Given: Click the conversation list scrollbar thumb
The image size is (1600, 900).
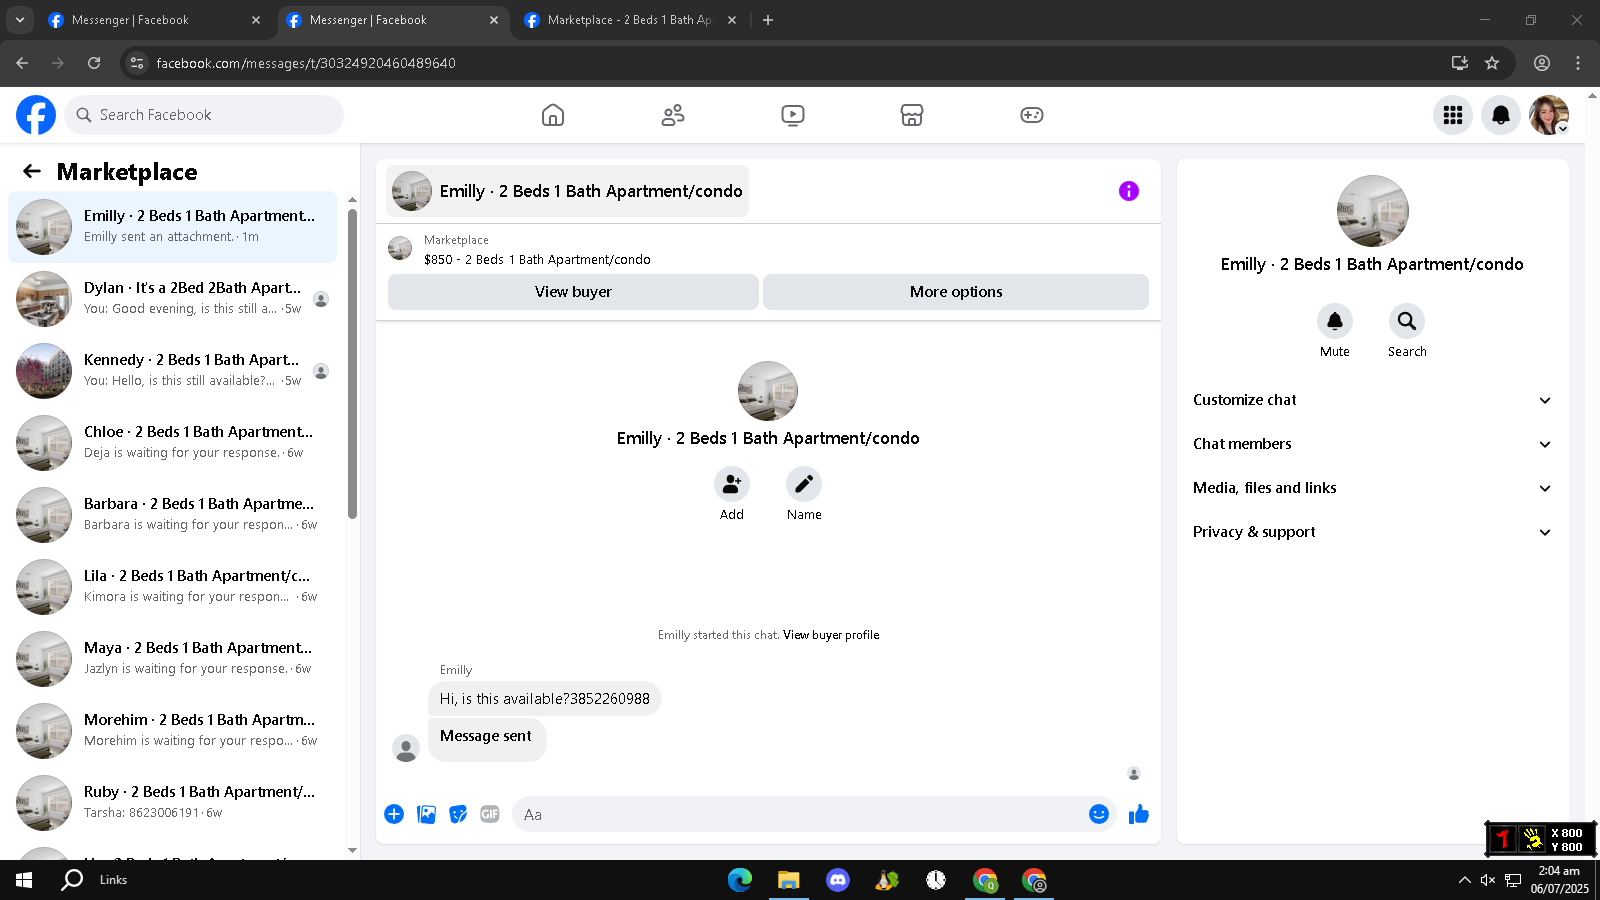Looking at the screenshot, I should click(x=352, y=364).
